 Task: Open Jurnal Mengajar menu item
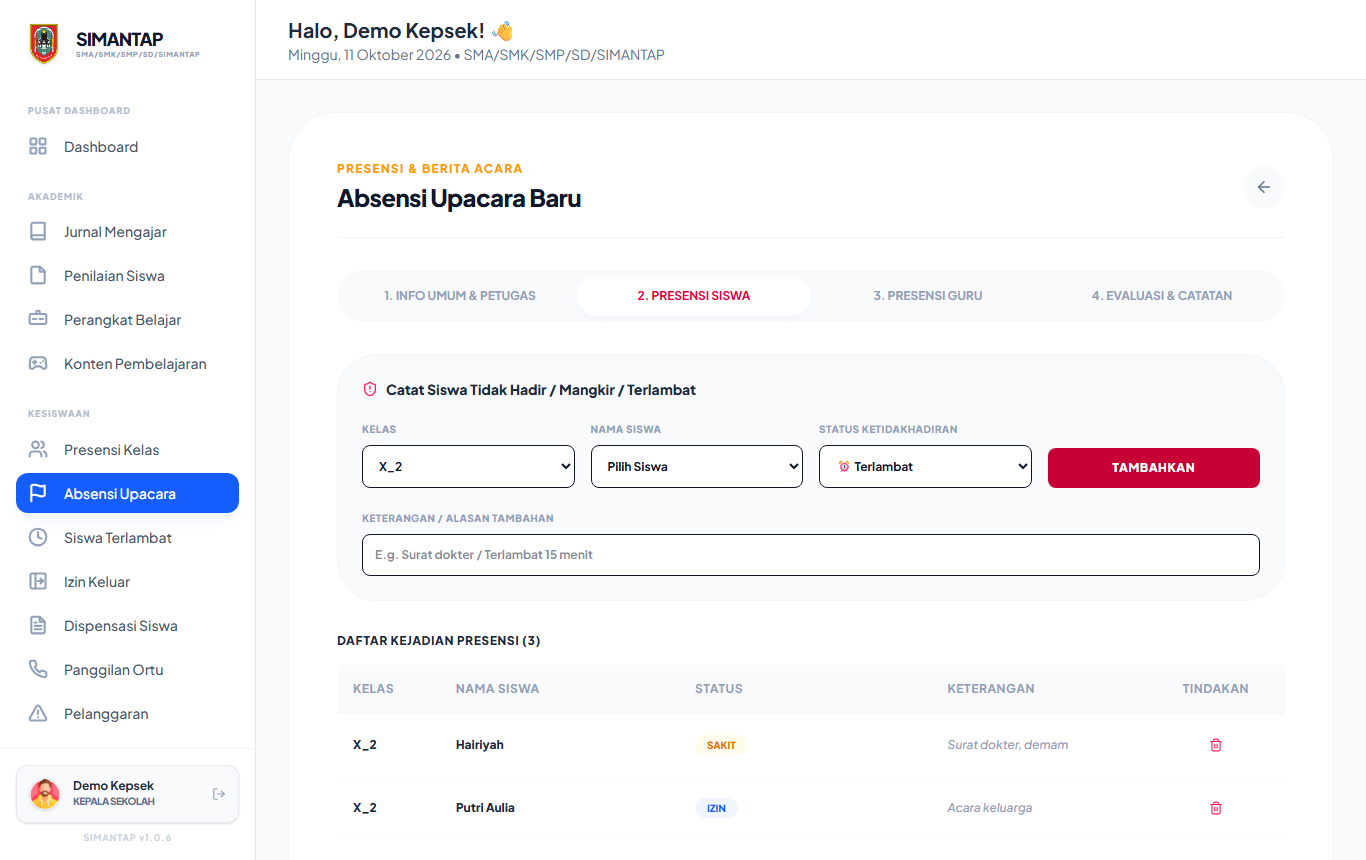pos(127,232)
